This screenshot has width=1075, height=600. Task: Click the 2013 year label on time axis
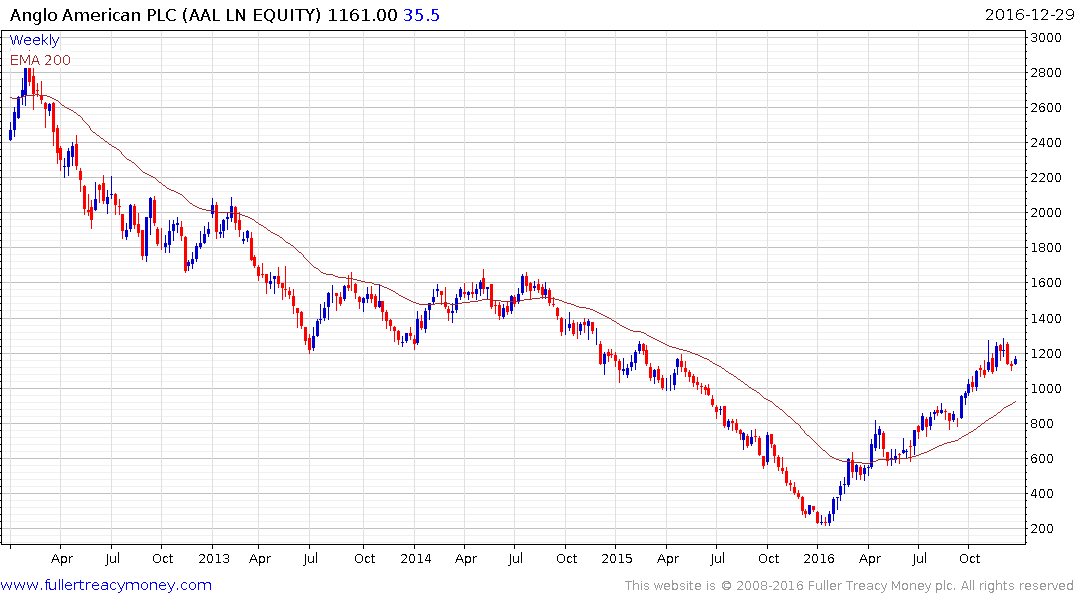[214, 559]
